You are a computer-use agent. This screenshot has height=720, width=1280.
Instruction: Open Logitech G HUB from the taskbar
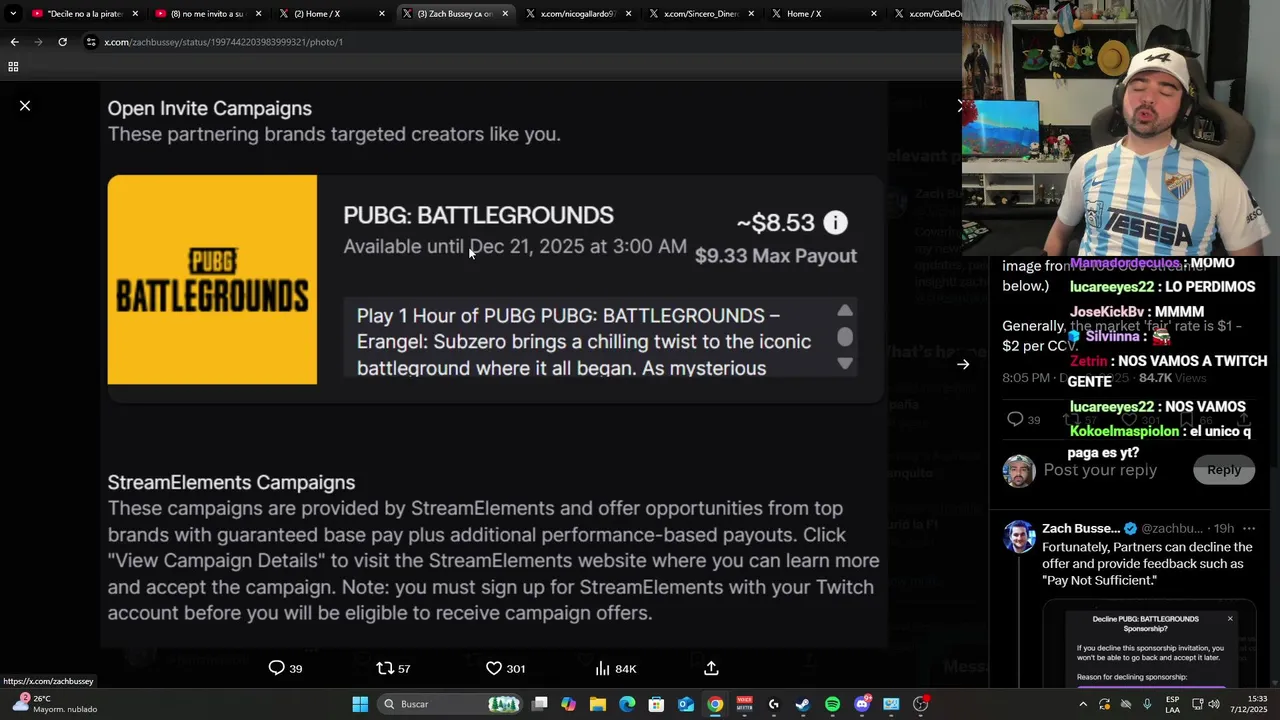pyautogui.click(x=774, y=704)
